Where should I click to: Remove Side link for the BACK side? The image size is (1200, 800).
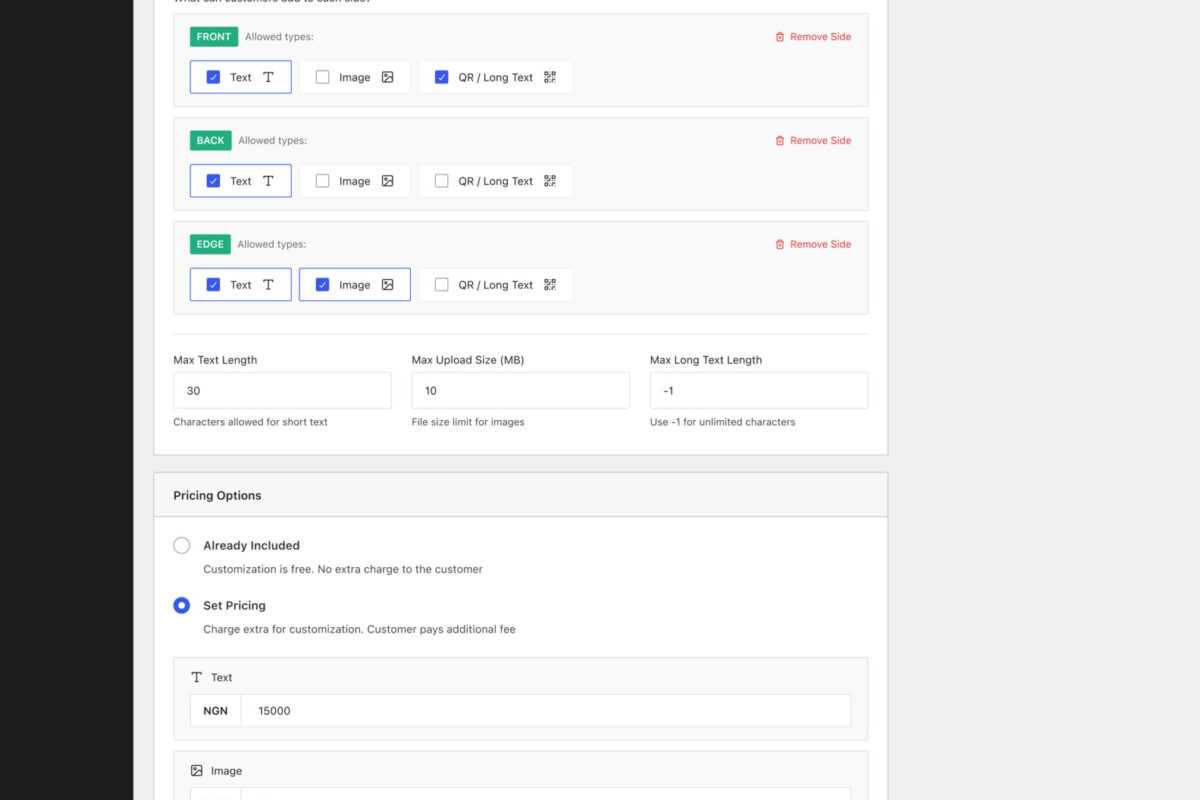point(820,141)
